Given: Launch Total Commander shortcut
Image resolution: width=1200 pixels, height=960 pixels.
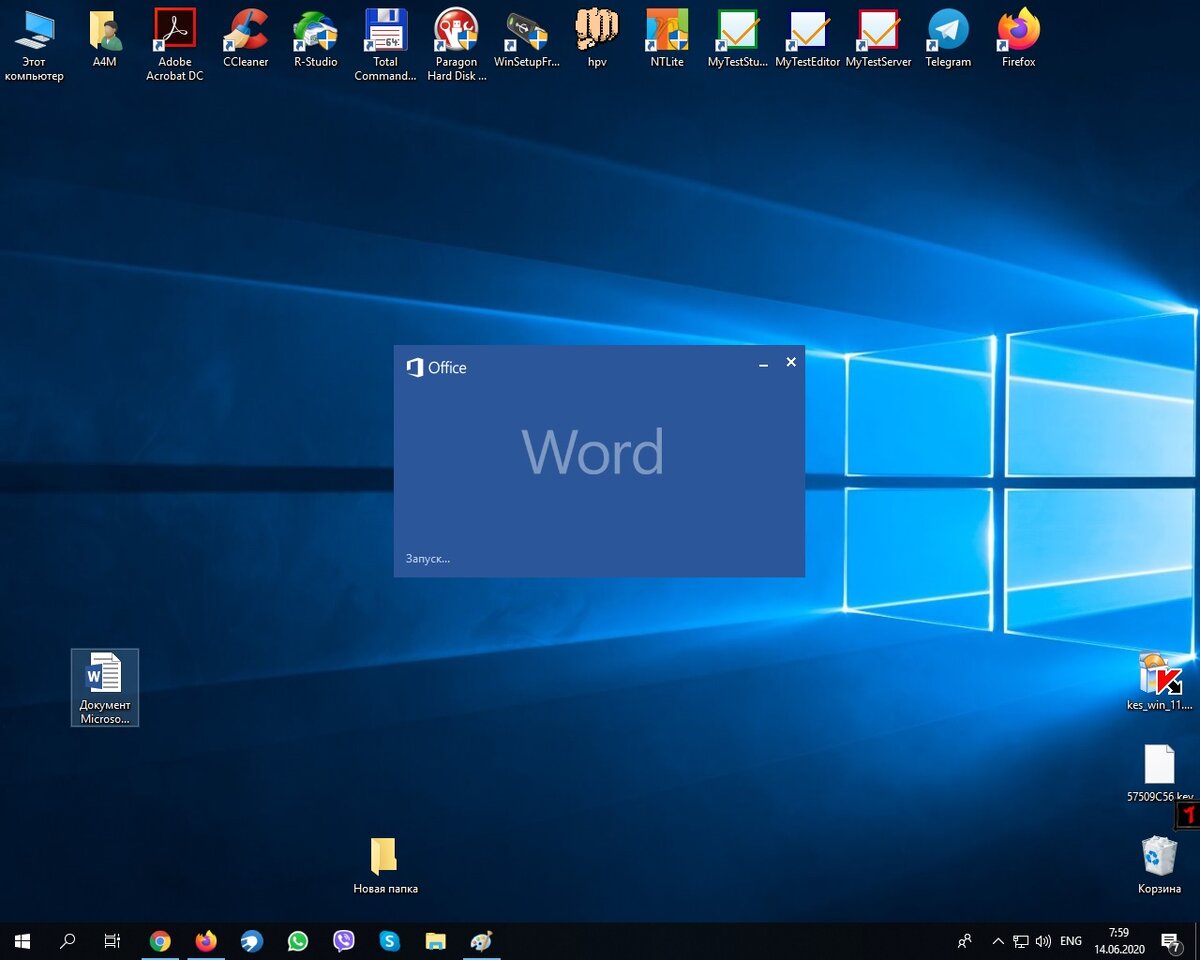Looking at the screenshot, I should click(385, 45).
